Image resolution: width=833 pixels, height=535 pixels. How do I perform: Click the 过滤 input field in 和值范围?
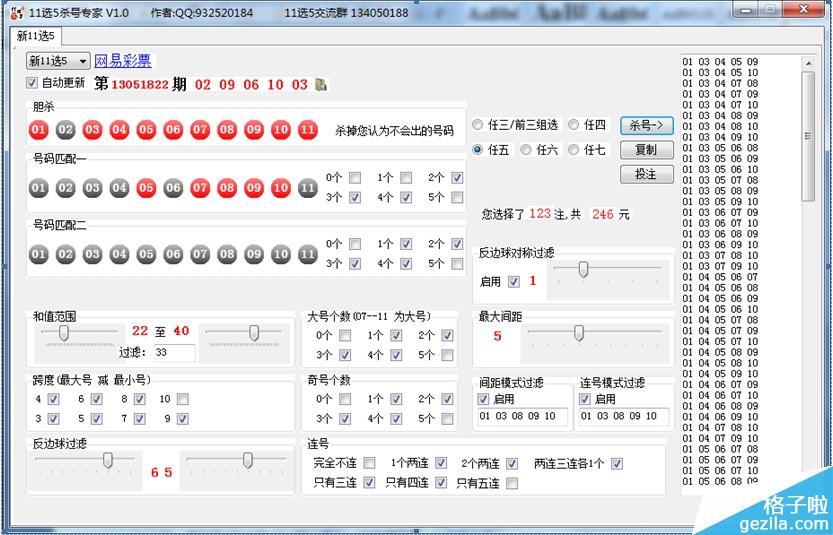click(174, 352)
